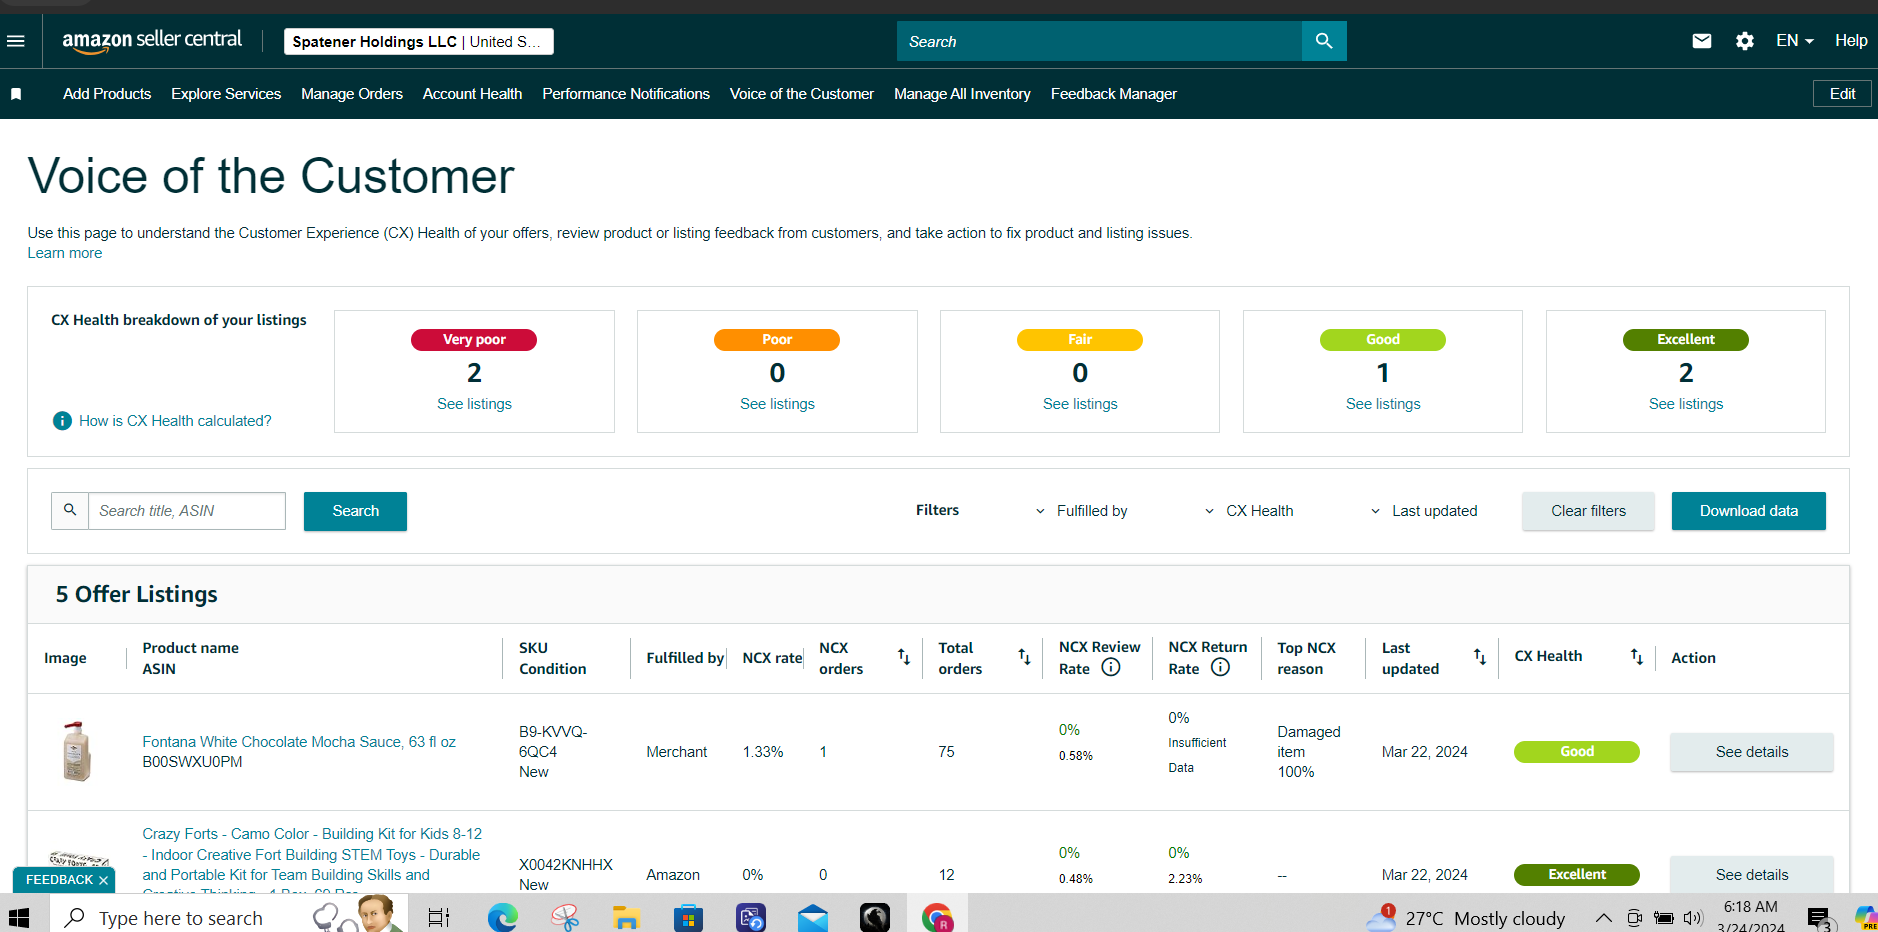Click the NCX Review Rate info icon
This screenshot has width=1878, height=932.
click(x=1111, y=667)
